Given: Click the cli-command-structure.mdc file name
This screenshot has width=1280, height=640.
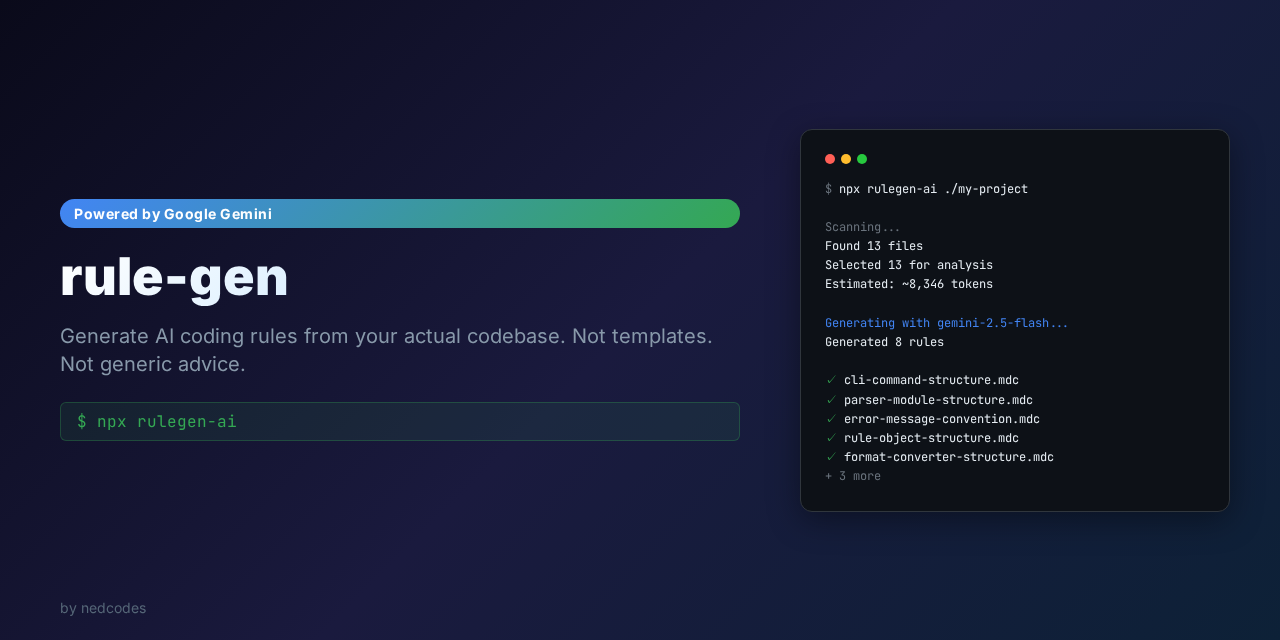Looking at the screenshot, I should coord(931,380).
